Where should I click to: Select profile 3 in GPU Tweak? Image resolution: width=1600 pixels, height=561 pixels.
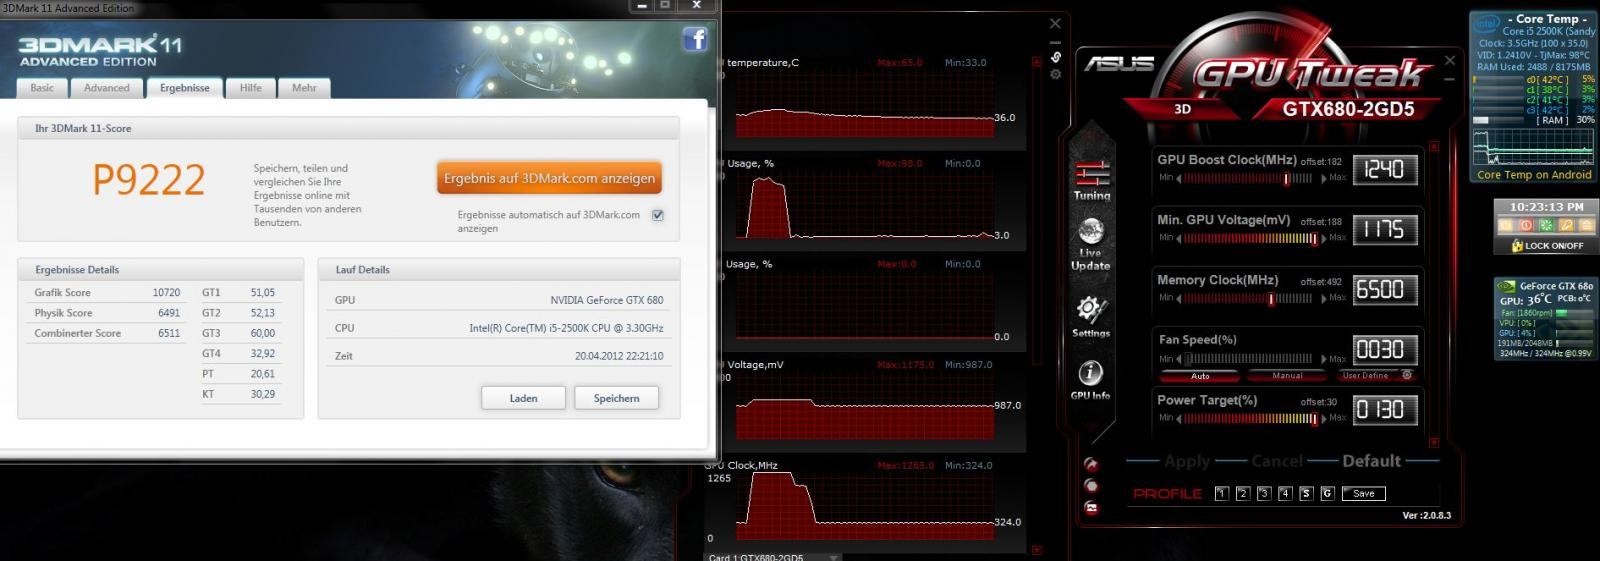pos(1264,494)
